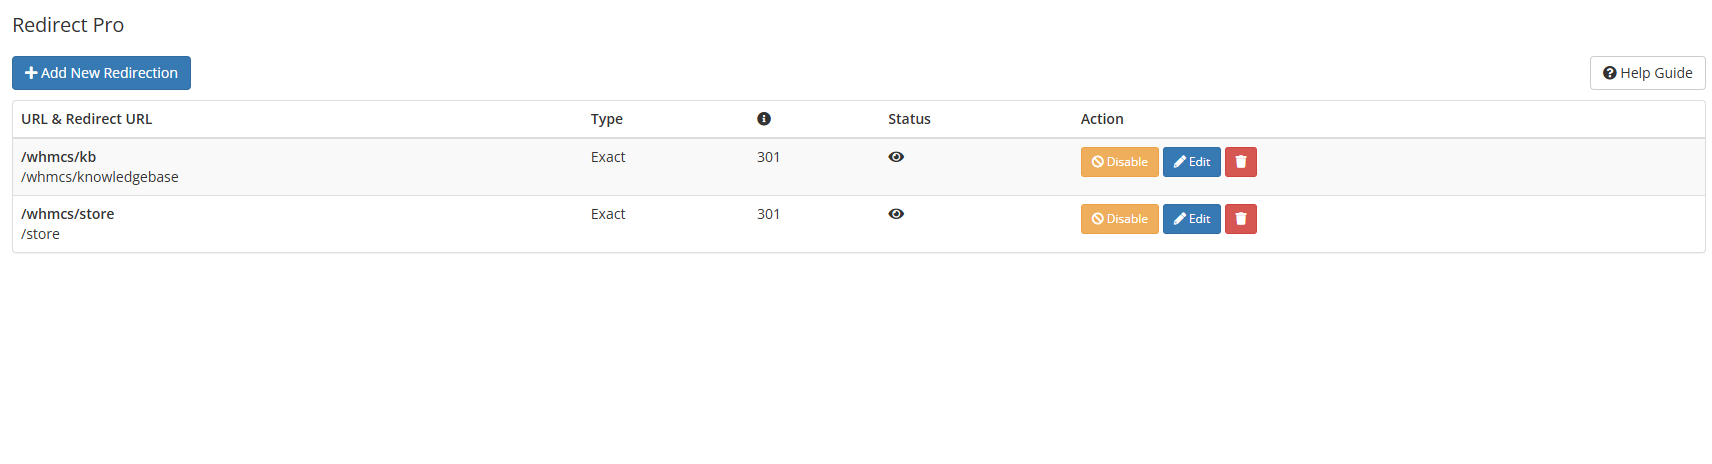1712x464 pixels.
Task: Open the Help Guide
Action: pos(1648,73)
